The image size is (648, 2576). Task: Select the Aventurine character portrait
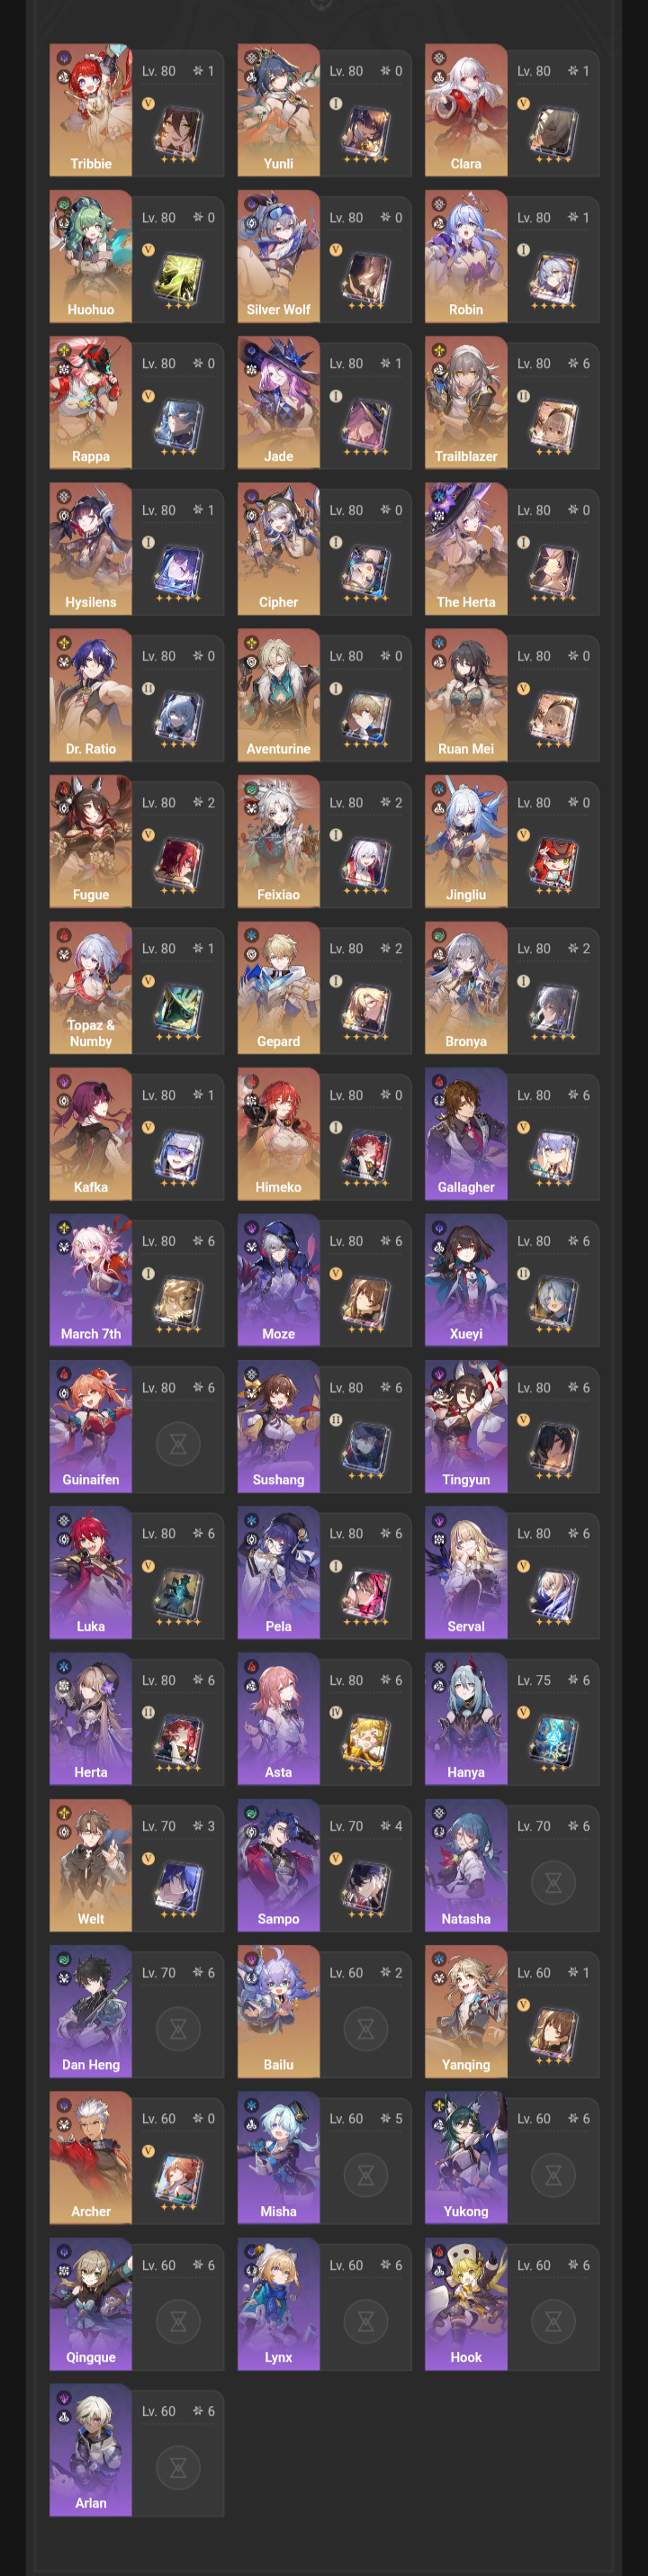coord(279,695)
